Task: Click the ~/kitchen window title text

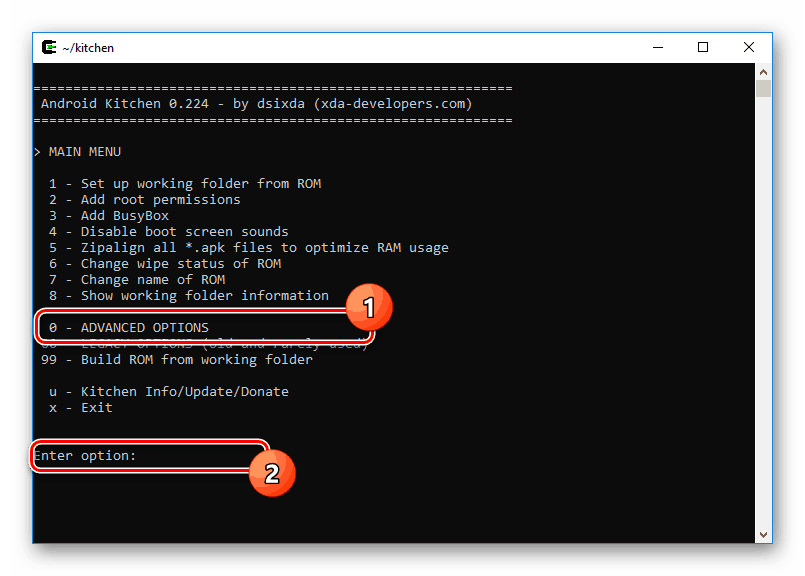Action: click(x=88, y=48)
